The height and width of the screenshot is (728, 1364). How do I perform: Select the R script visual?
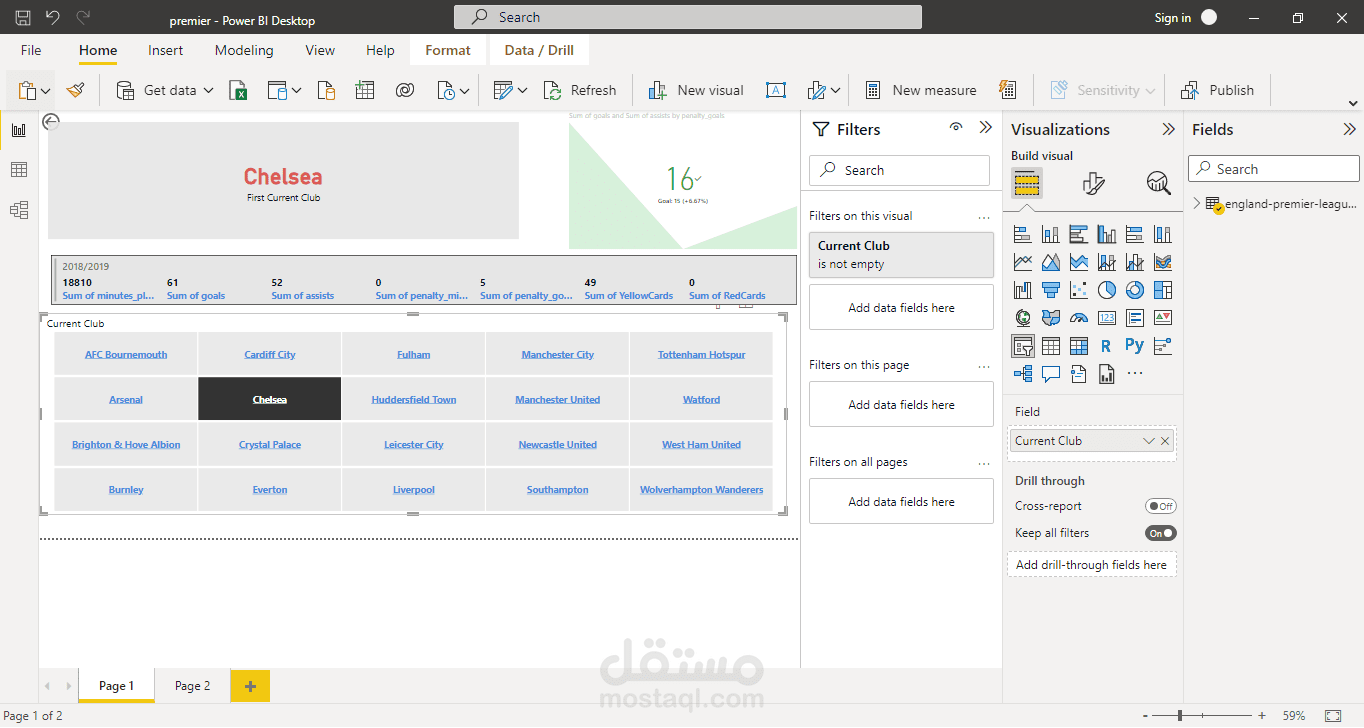point(1106,346)
